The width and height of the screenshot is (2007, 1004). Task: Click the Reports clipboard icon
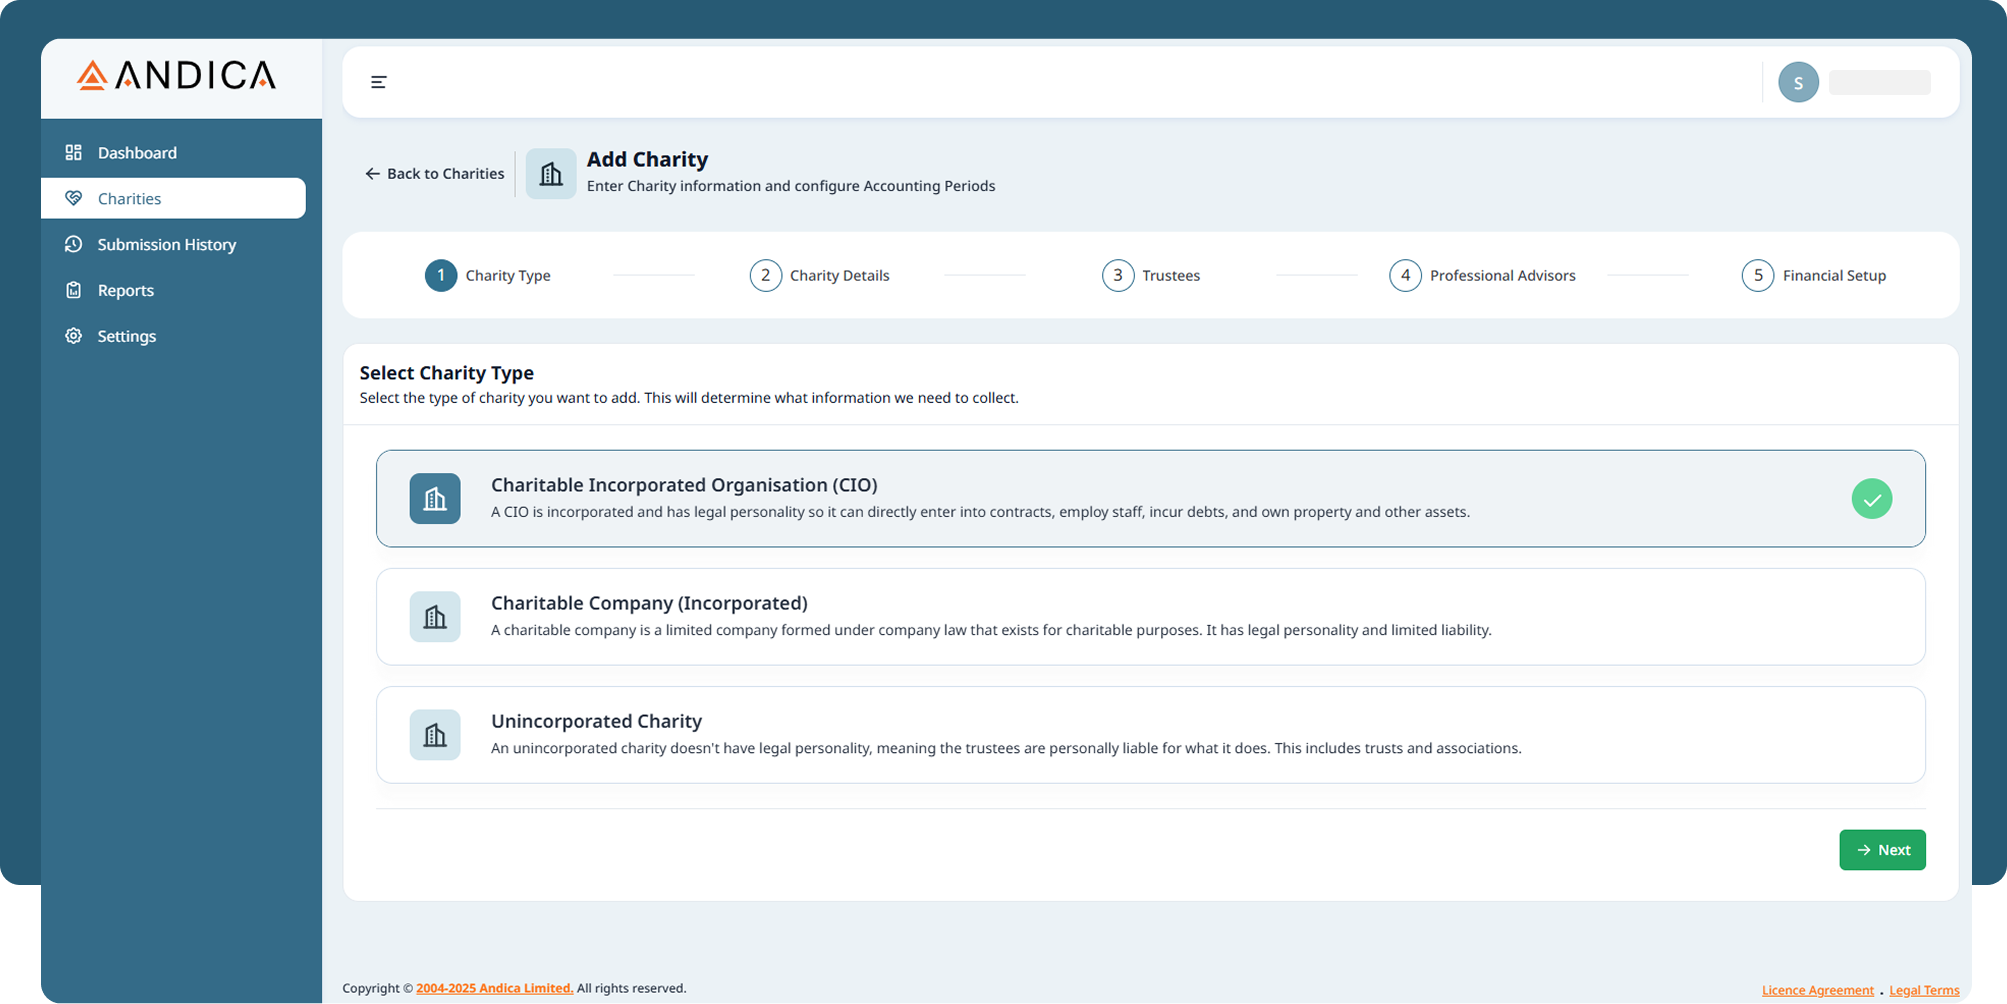[x=73, y=291]
